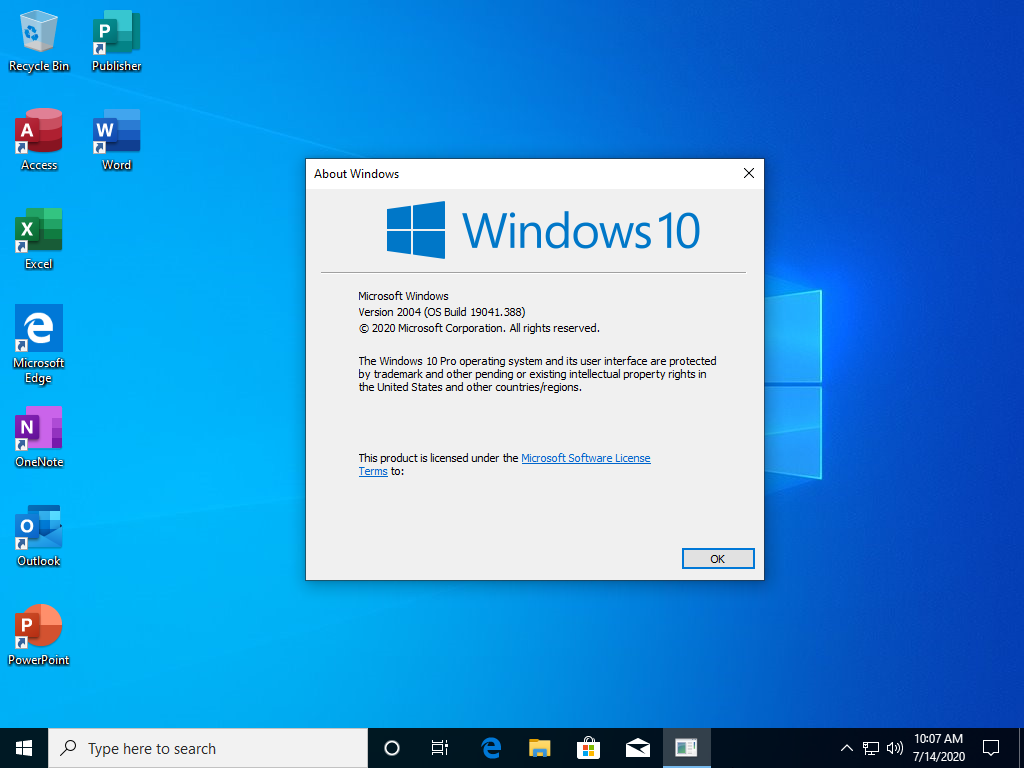Viewport: 1024px width, 768px height.
Task: Launch Edge from the taskbar
Action: point(490,748)
